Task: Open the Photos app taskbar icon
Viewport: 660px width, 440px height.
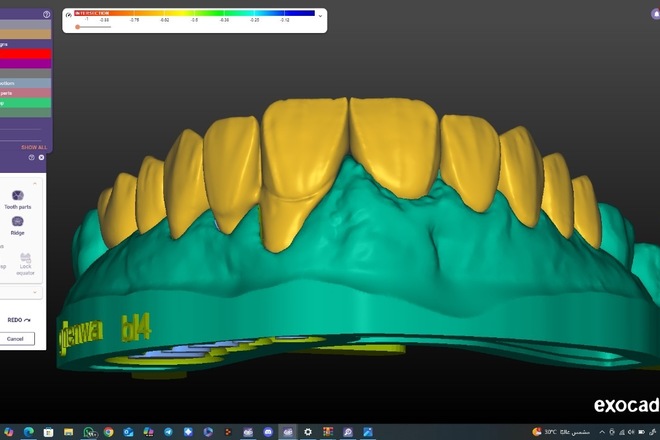Action: (x=368, y=432)
